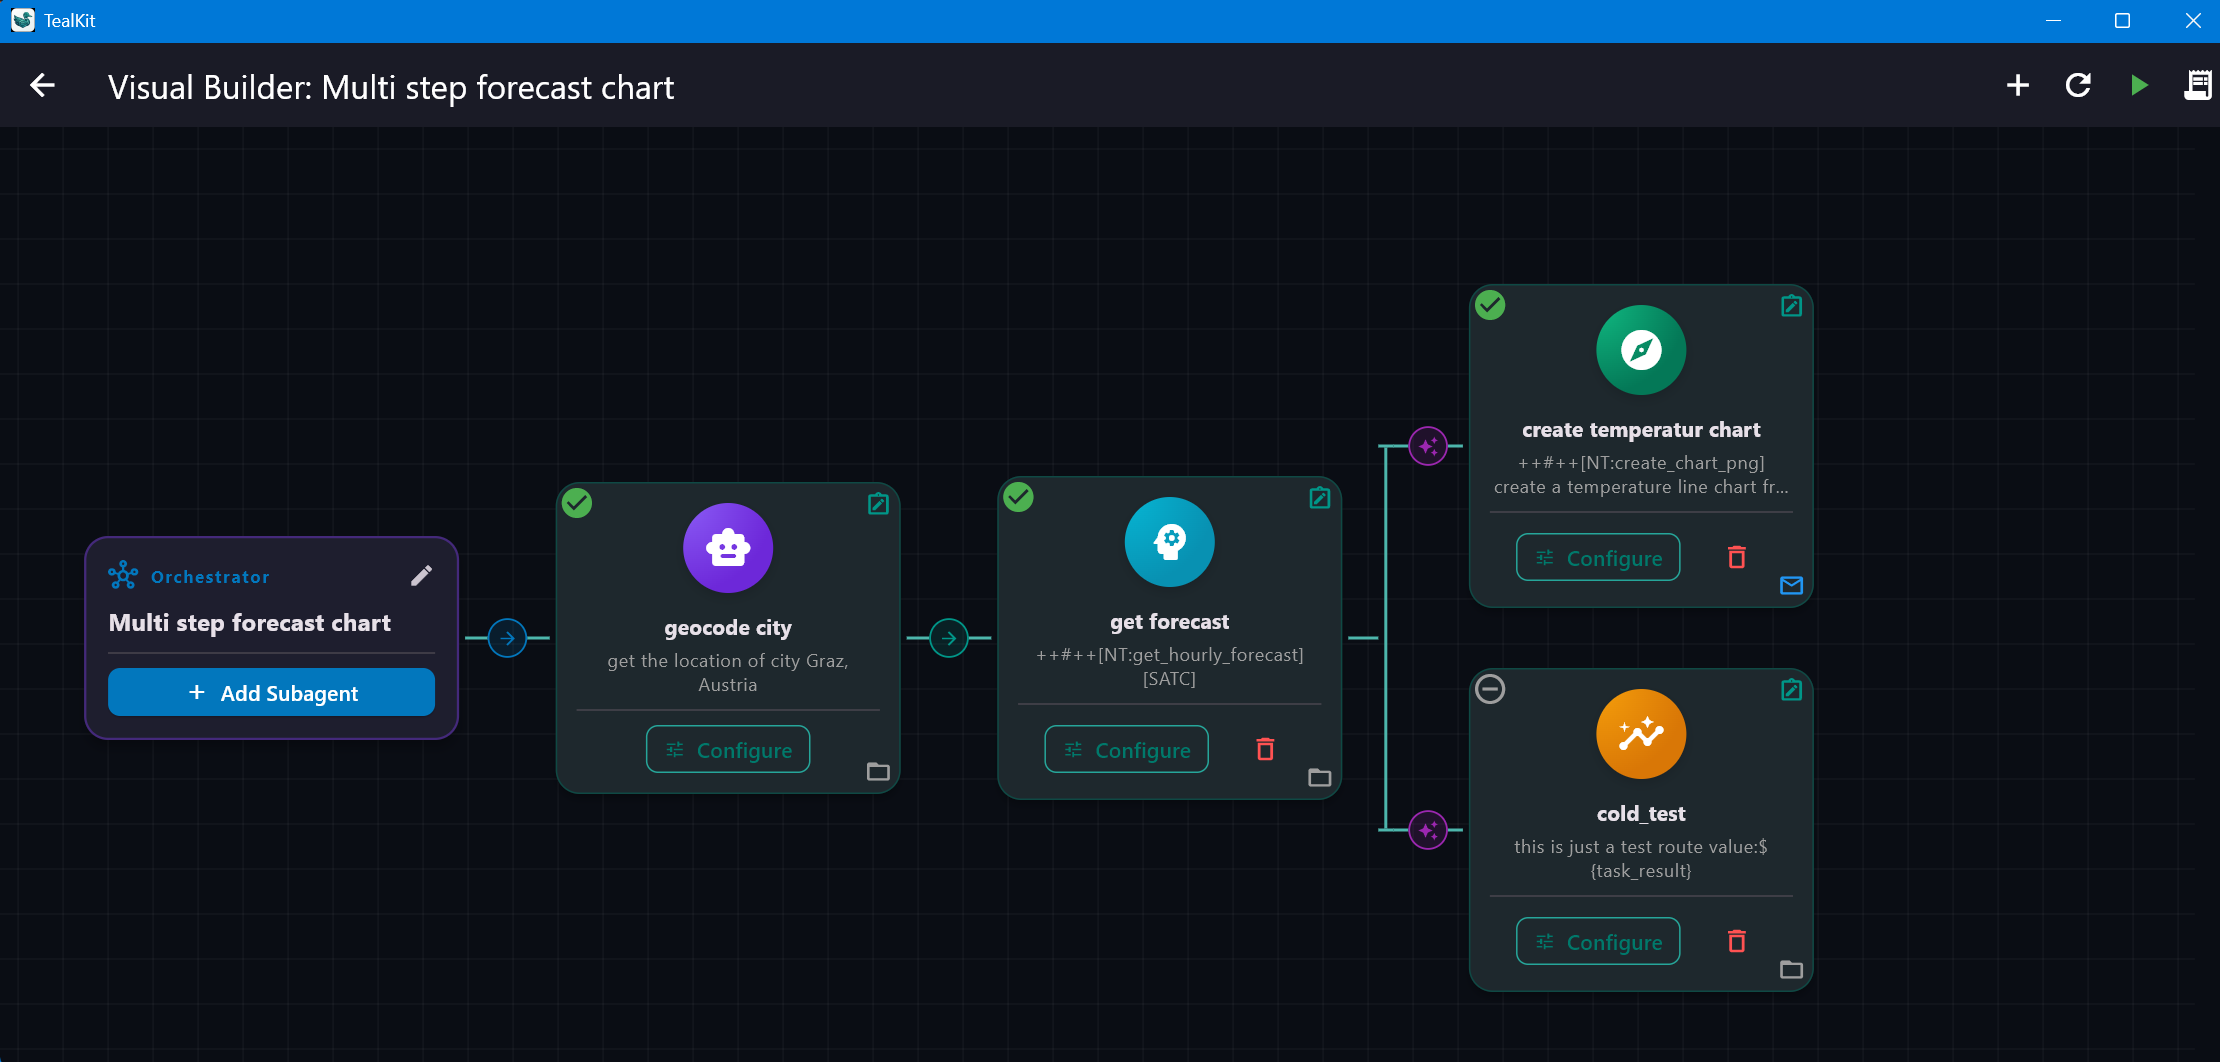Open folder icon on cold_test card
2220x1062 pixels.
click(x=1792, y=969)
